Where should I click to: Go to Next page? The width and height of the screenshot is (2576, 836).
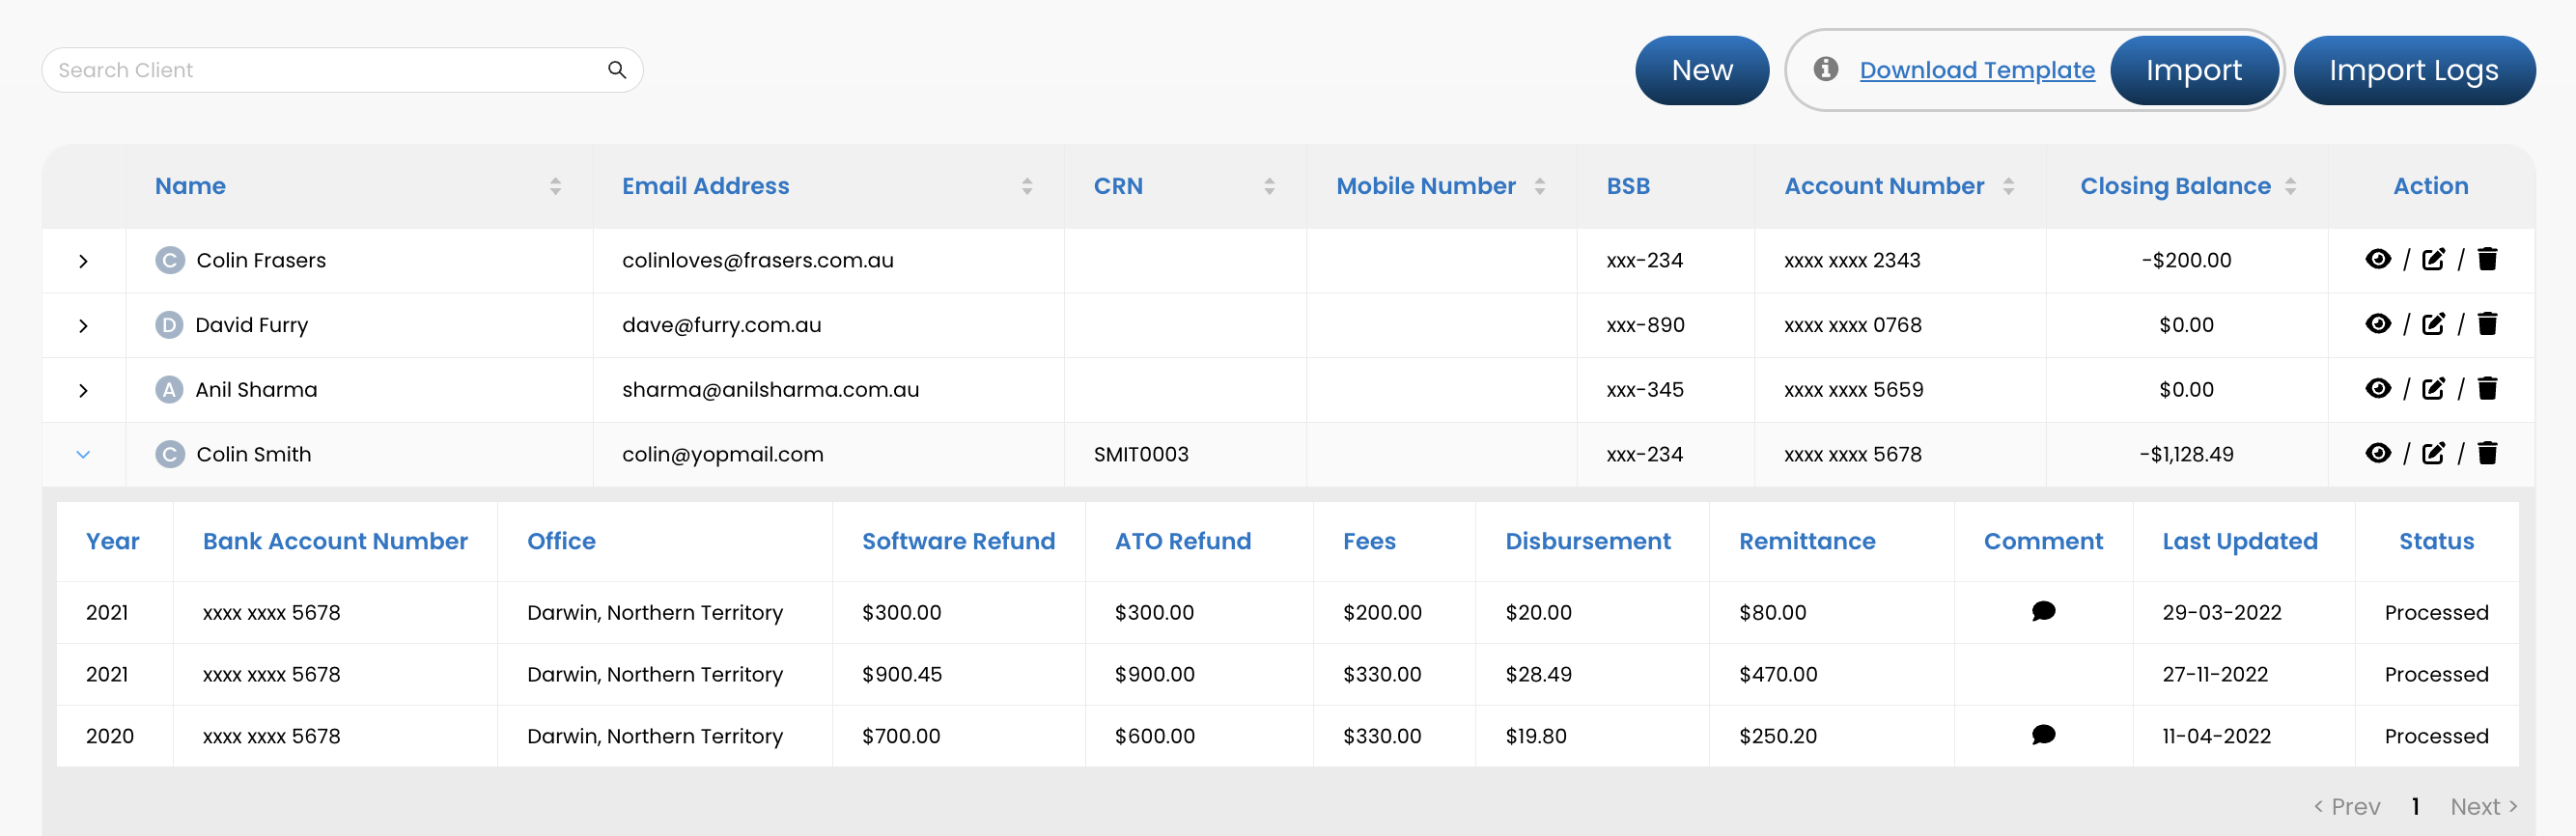click(x=2484, y=806)
